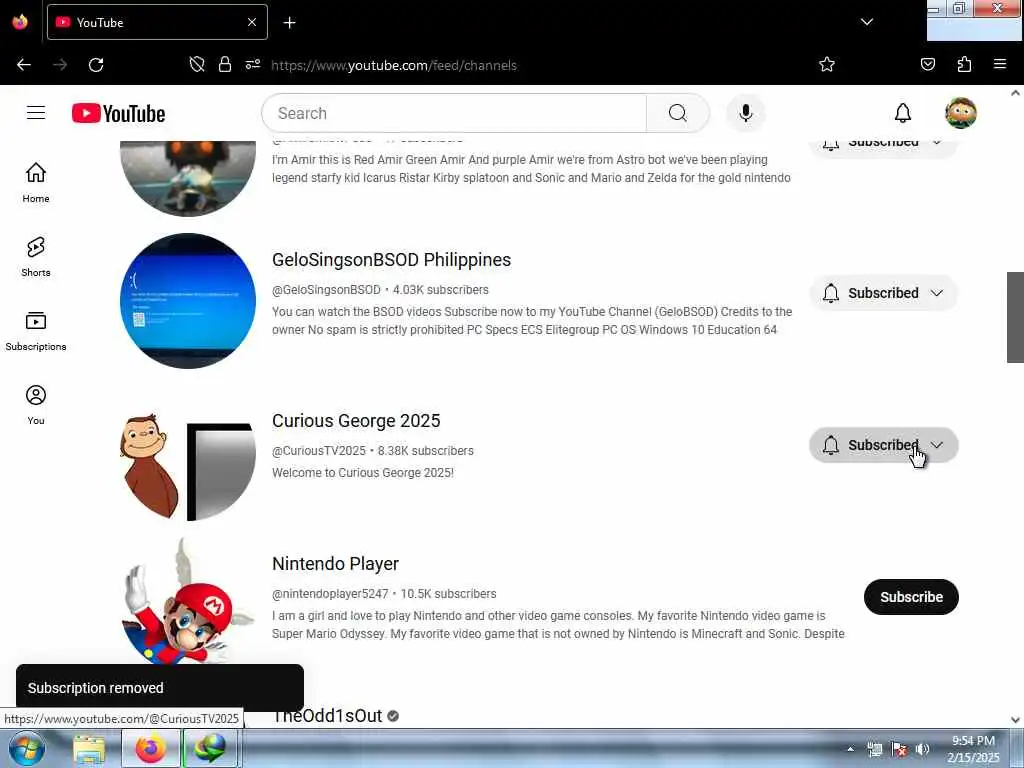Viewport: 1024px width, 768px height.
Task: Select the YouTube browser tab
Action: pos(157,22)
